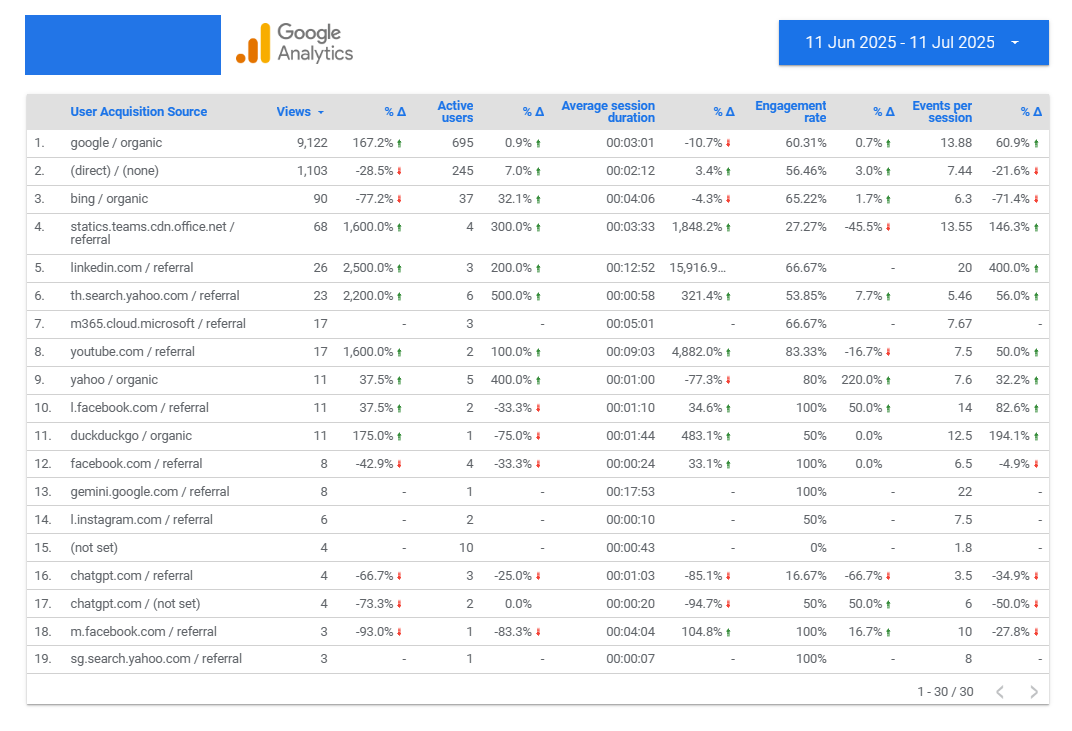Click the 00:03:01 duration for google / organic
This screenshot has height=731, width=1072.
pyautogui.click(x=630, y=143)
